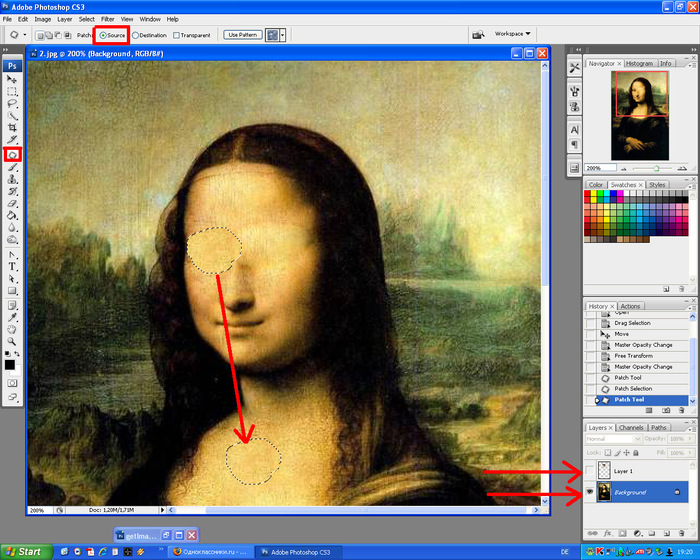Image resolution: width=700 pixels, height=560 pixels.
Task: Open Go to Bridge icon
Action: tap(478, 34)
